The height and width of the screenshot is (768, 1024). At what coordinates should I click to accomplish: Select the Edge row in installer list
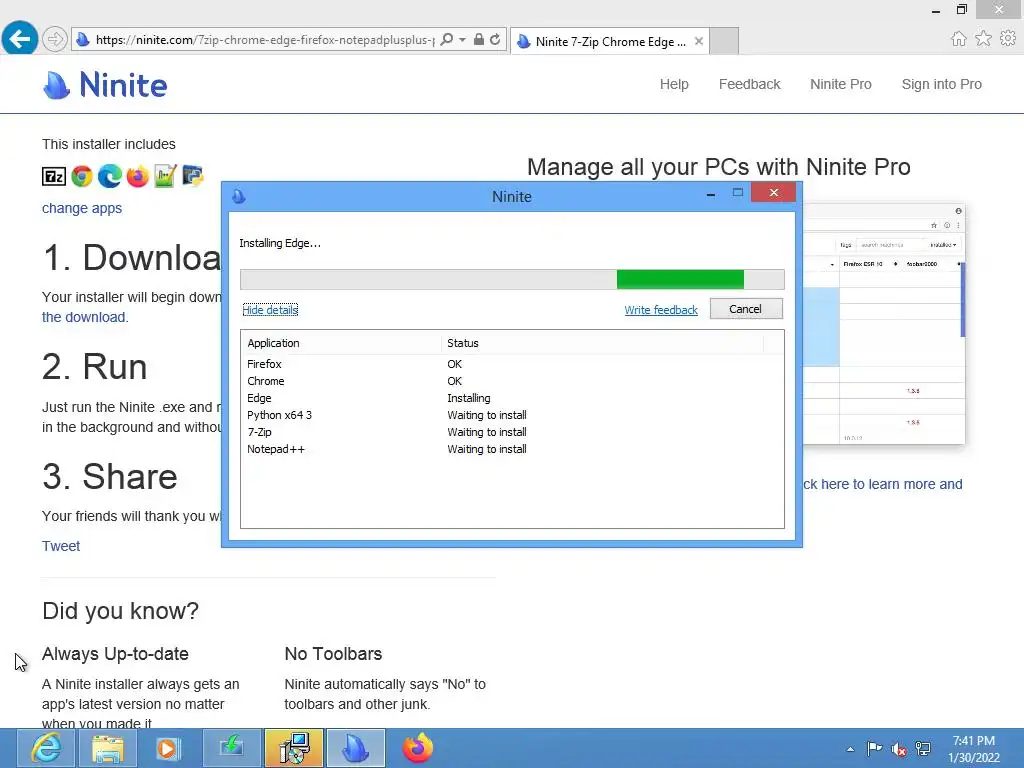511,398
